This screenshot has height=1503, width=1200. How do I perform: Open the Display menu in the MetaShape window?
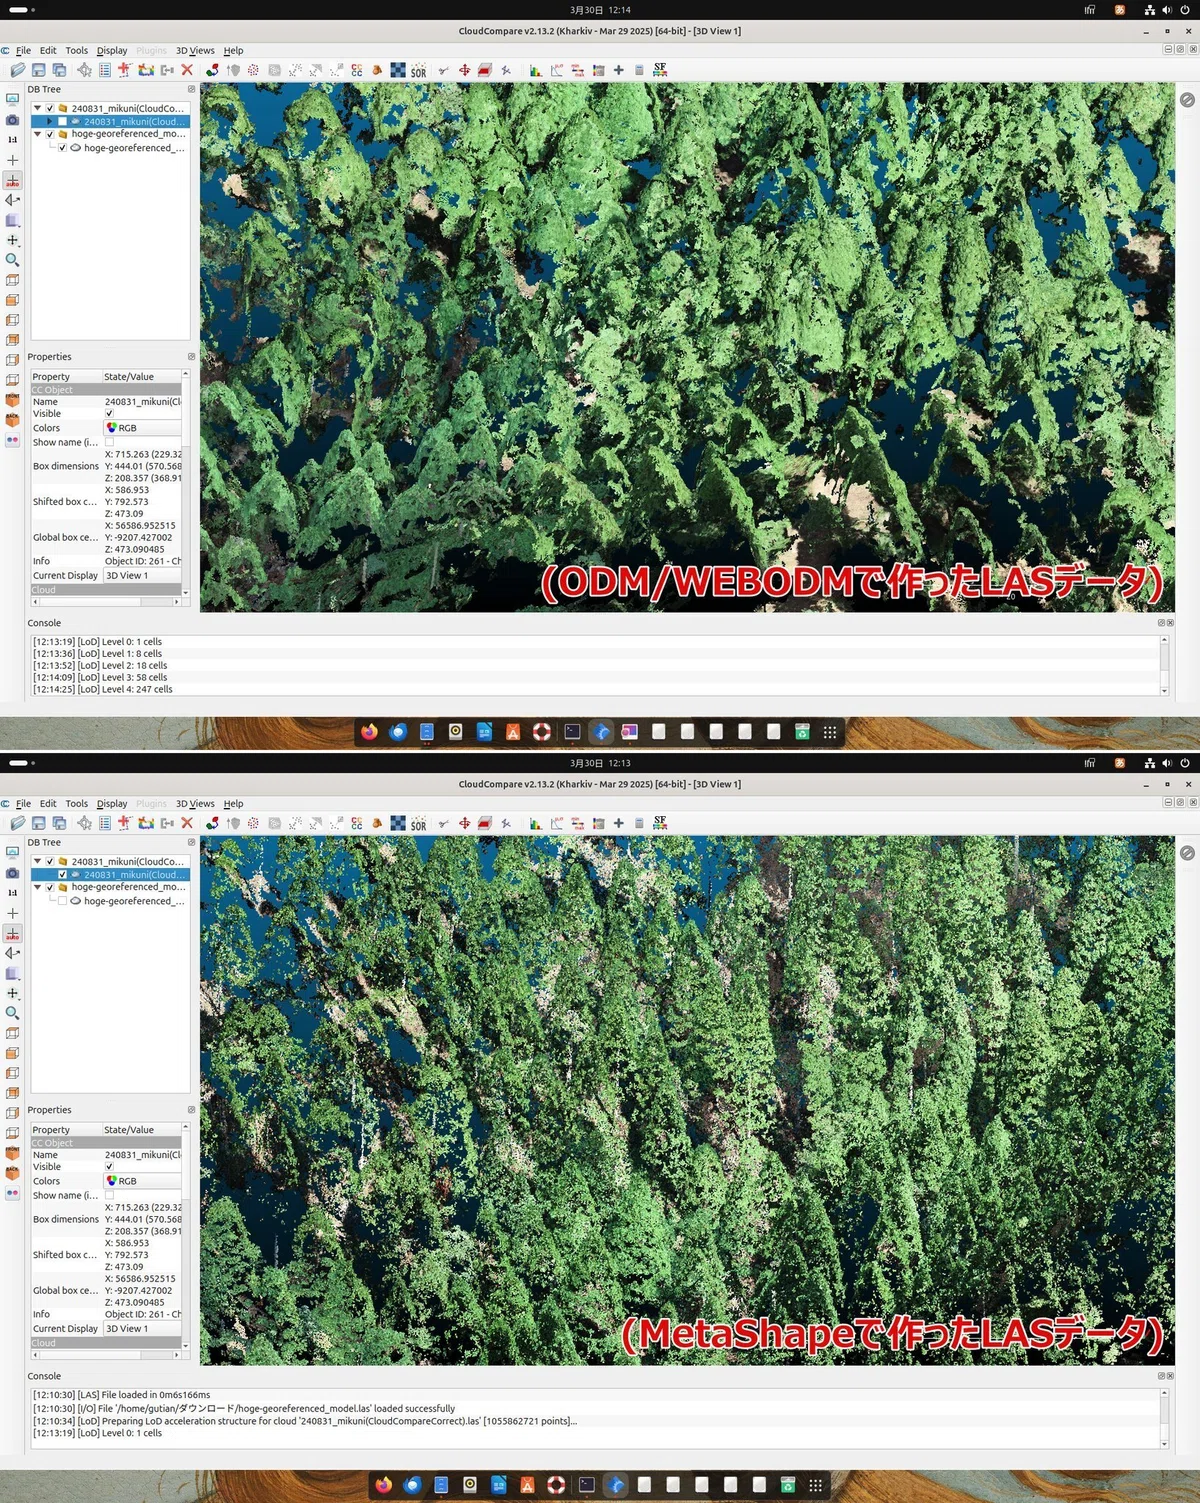pyautogui.click(x=112, y=804)
